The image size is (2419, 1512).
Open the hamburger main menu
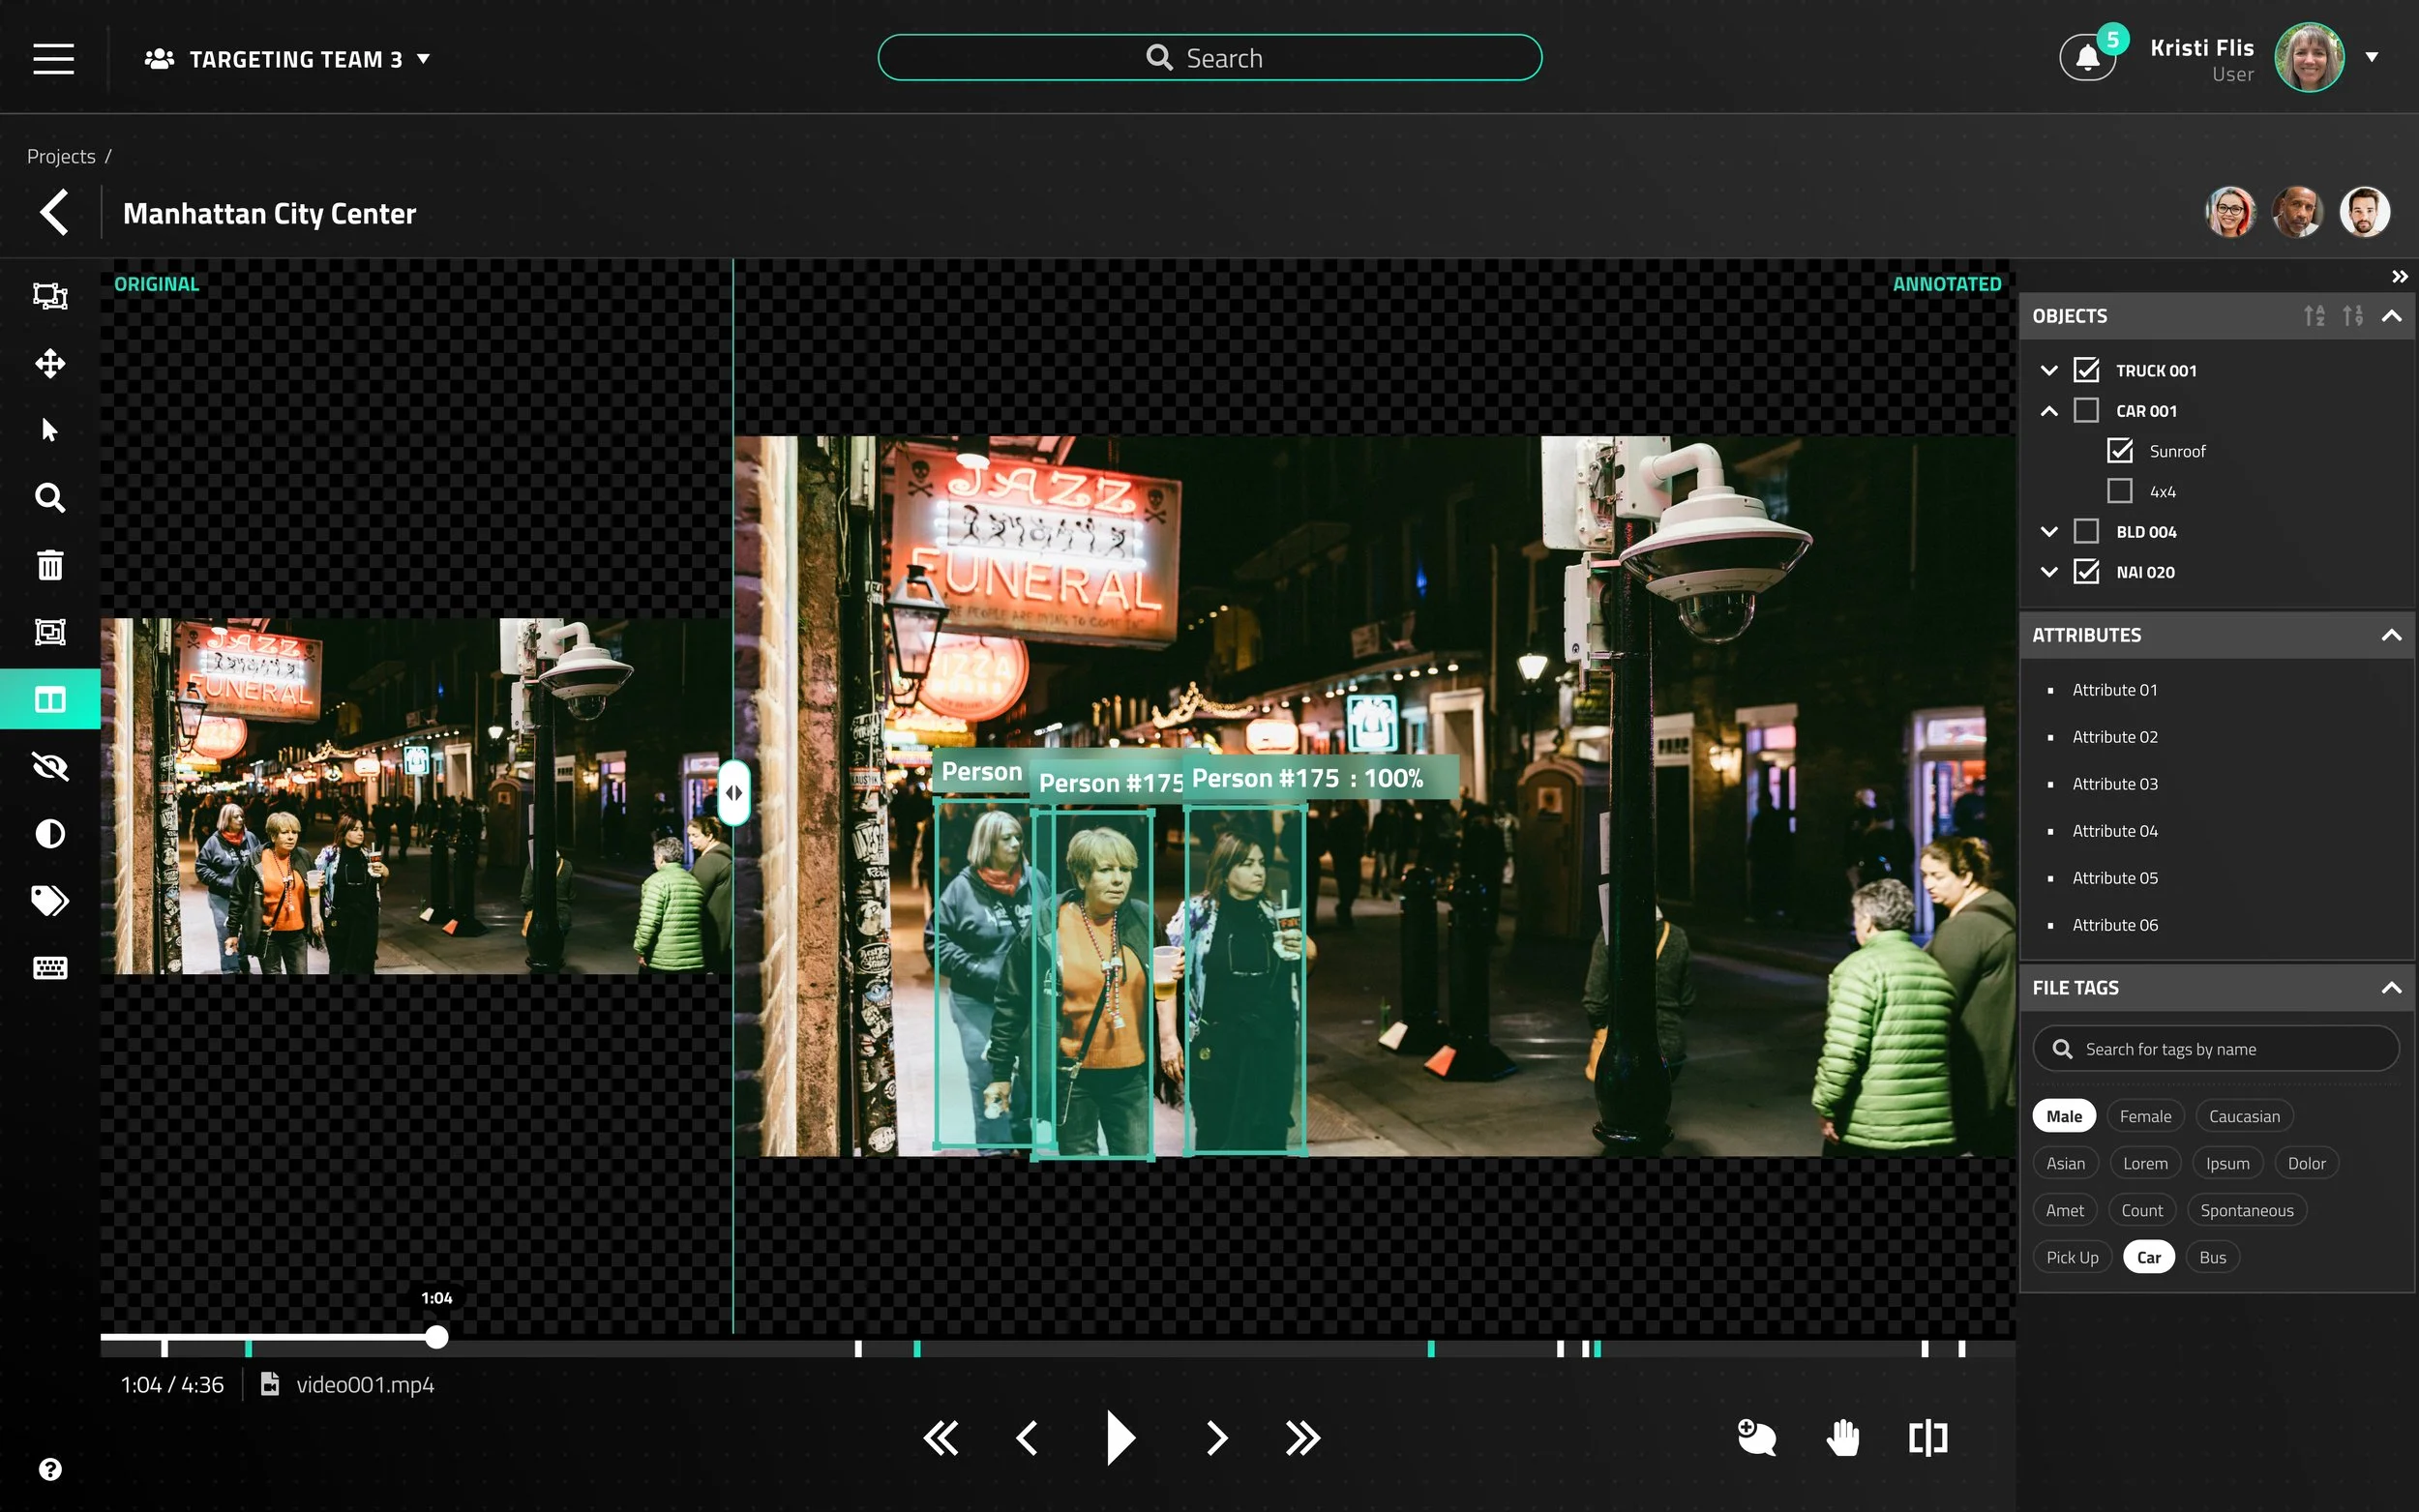(53, 59)
